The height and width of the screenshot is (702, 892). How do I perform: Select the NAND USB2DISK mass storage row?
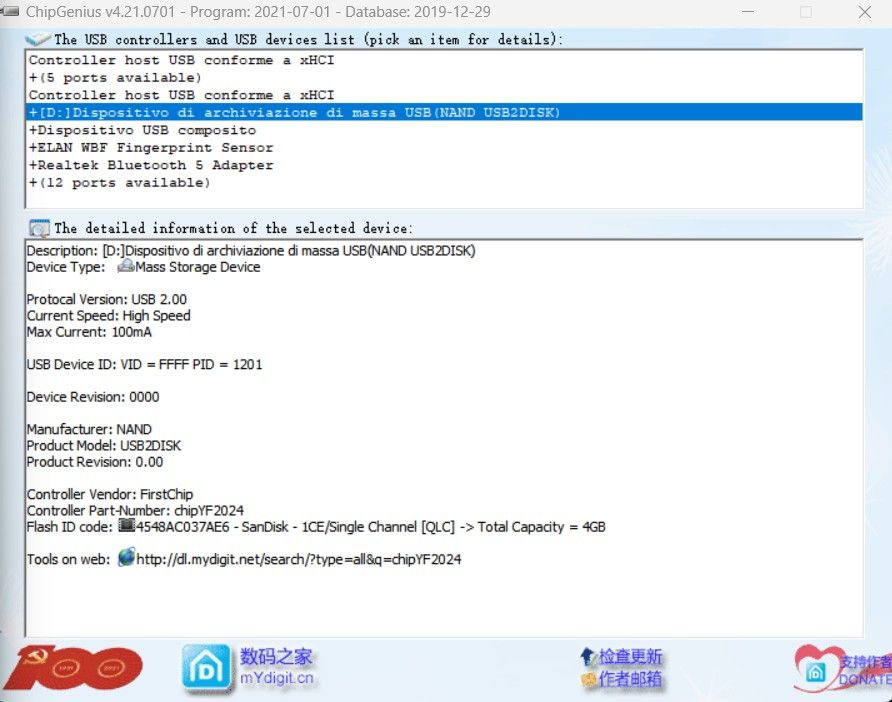tap(444, 113)
